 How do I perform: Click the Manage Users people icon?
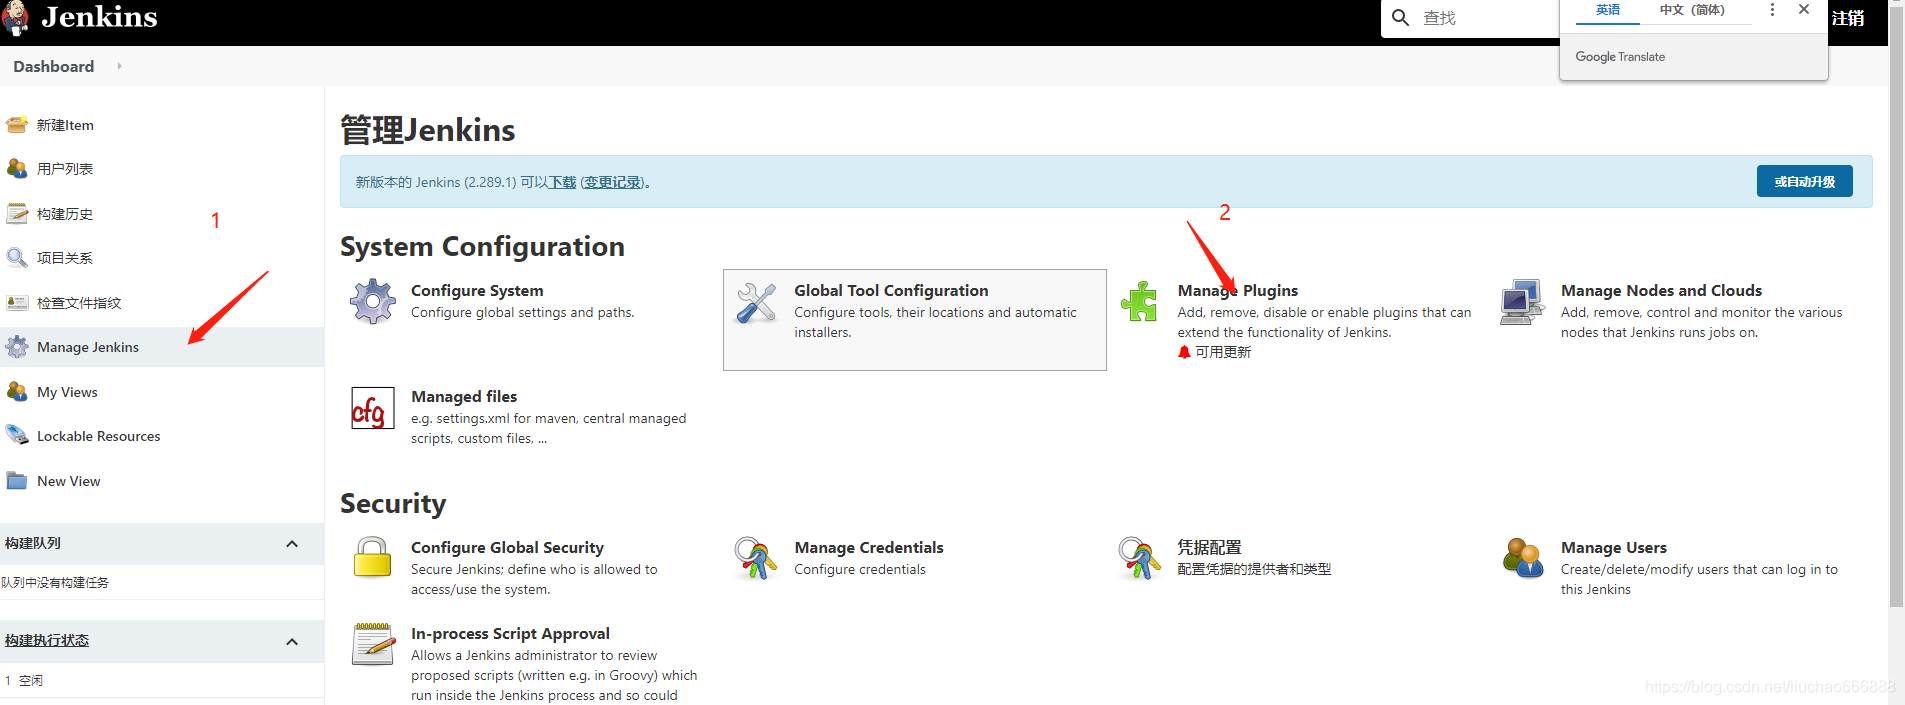1523,558
